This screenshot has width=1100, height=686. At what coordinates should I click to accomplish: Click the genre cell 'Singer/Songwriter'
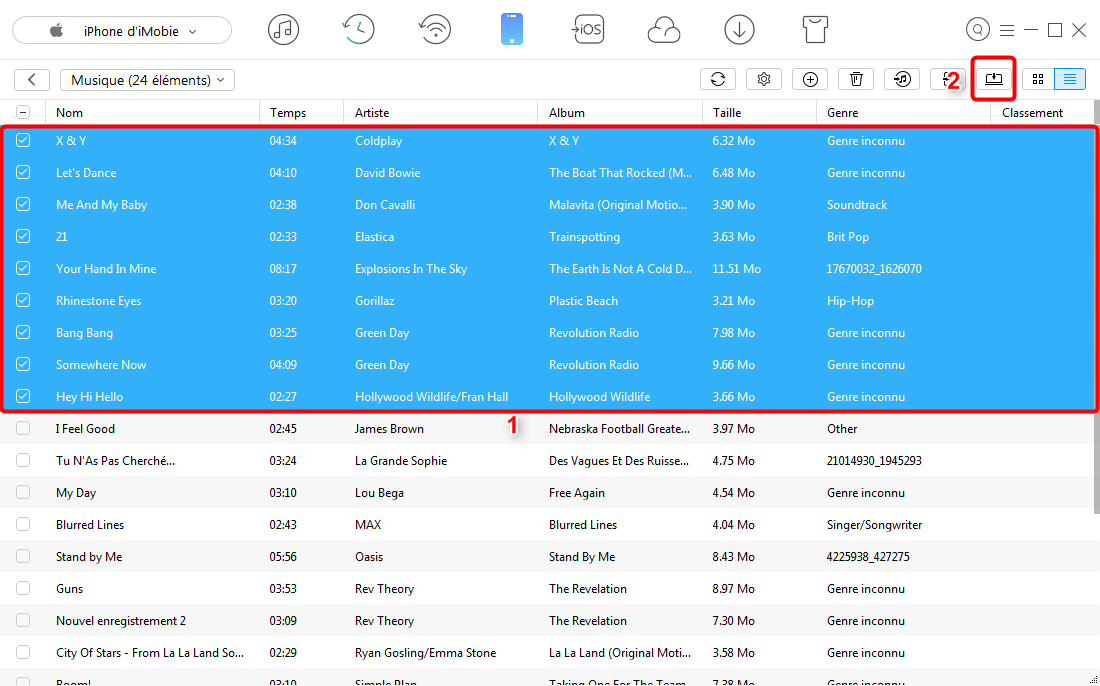click(x=875, y=525)
